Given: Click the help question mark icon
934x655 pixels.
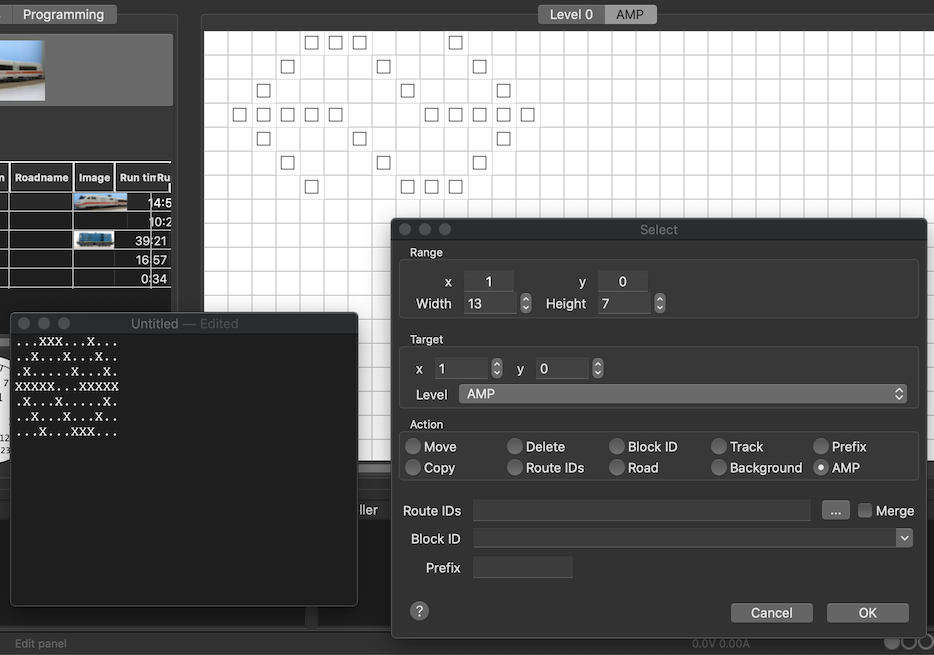Looking at the screenshot, I should pyautogui.click(x=420, y=611).
